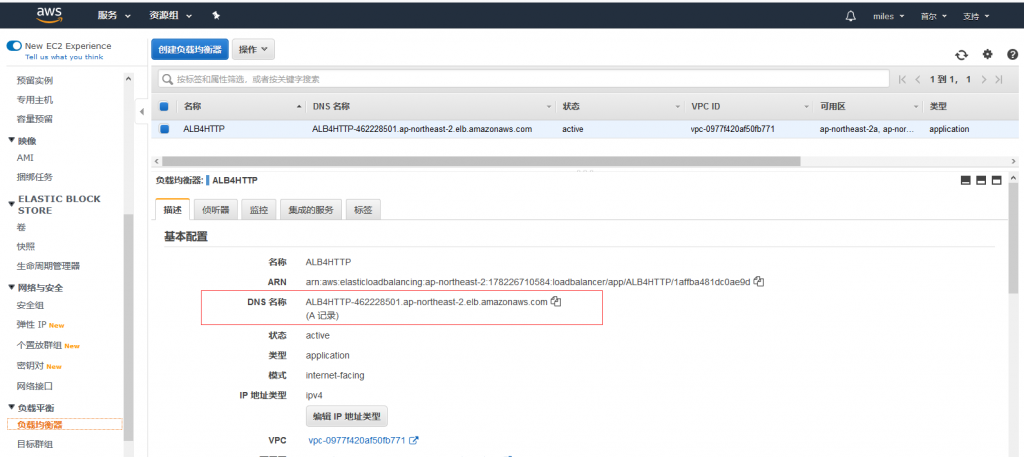Open 目标群组 in sidebar

point(35,444)
